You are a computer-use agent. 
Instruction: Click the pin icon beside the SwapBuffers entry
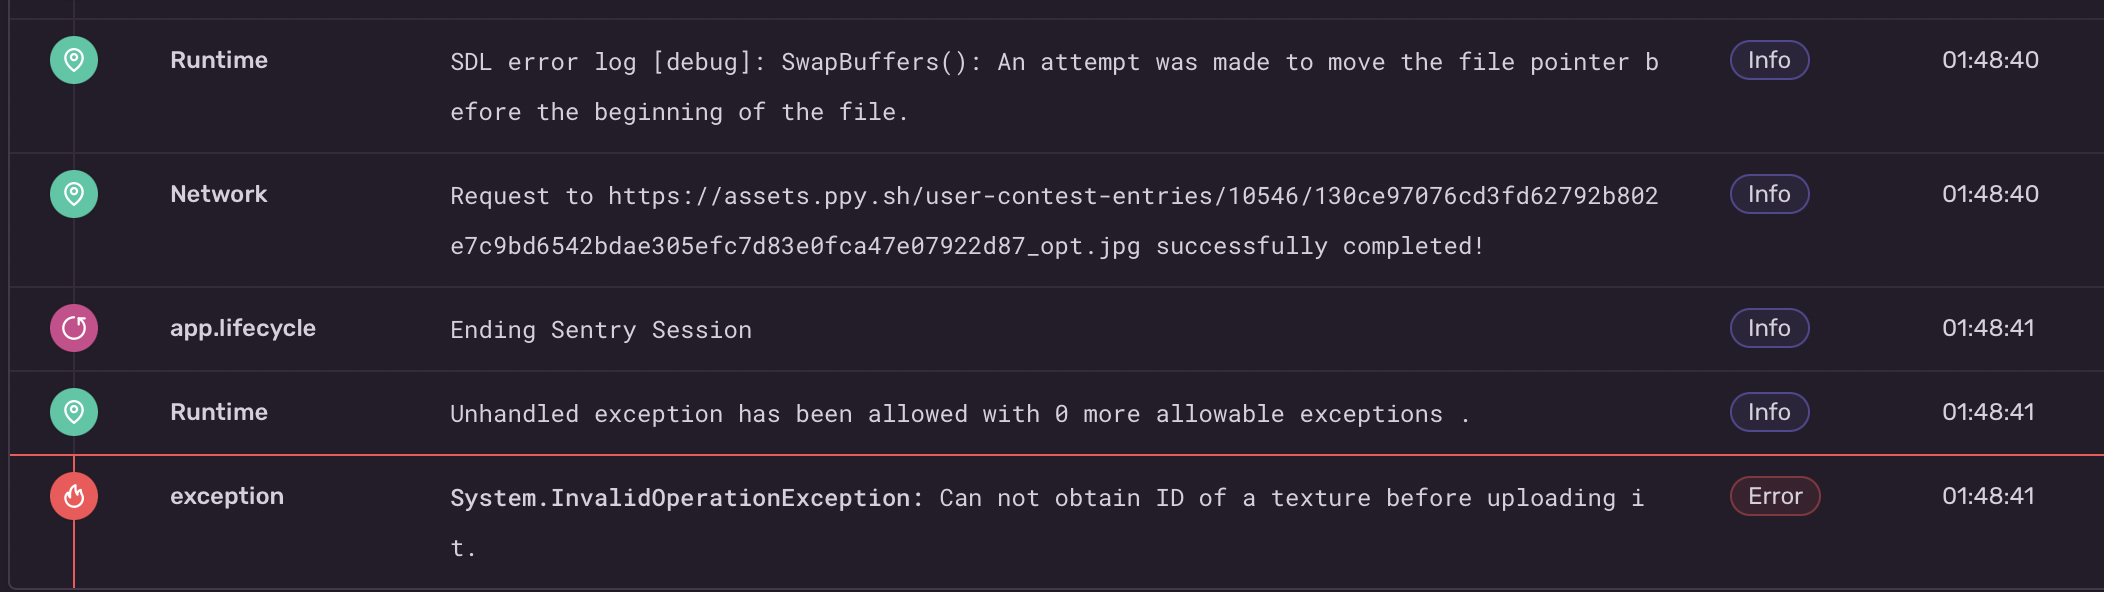[73, 60]
